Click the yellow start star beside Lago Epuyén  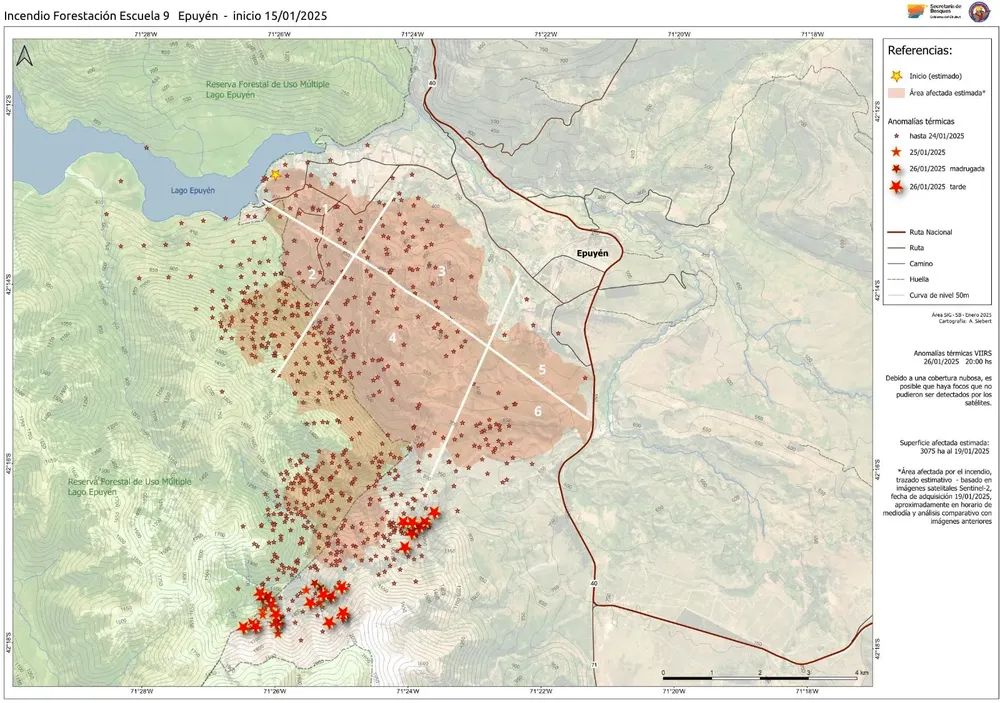[275, 175]
